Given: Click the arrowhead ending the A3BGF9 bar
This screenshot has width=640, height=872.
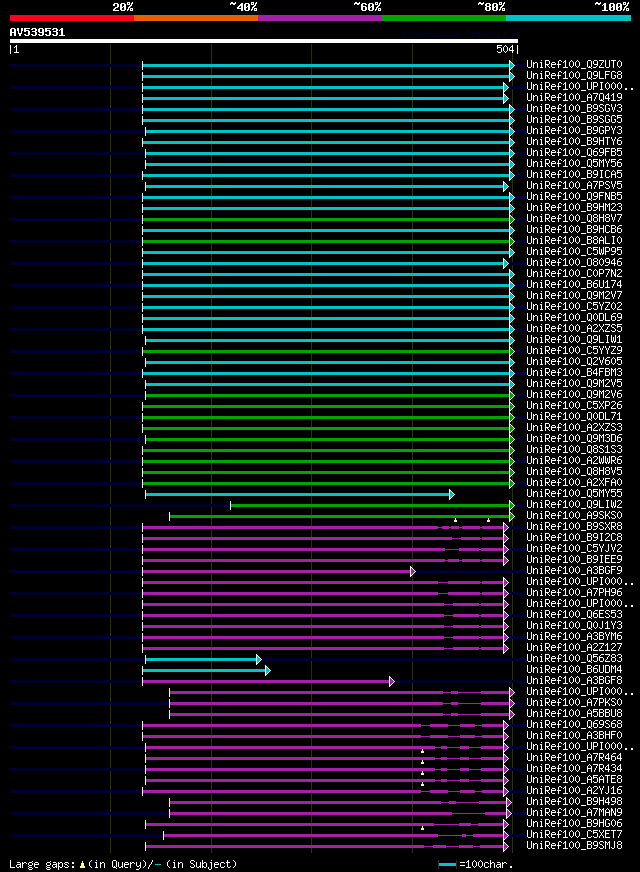Looking at the screenshot, I should tap(413, 572).
